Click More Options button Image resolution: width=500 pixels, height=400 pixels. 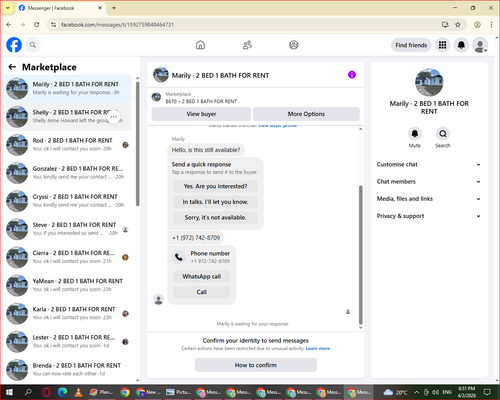coord(306,114)
